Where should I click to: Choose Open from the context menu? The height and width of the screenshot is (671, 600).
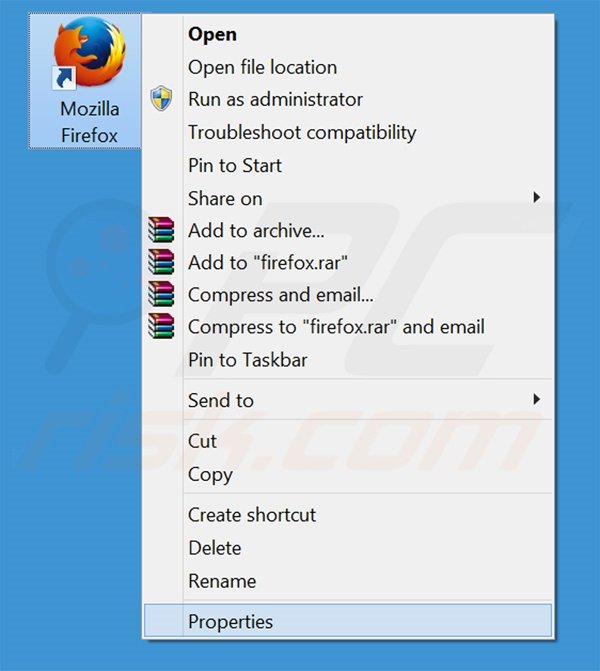pyautogui.click(x=211, y=34)
